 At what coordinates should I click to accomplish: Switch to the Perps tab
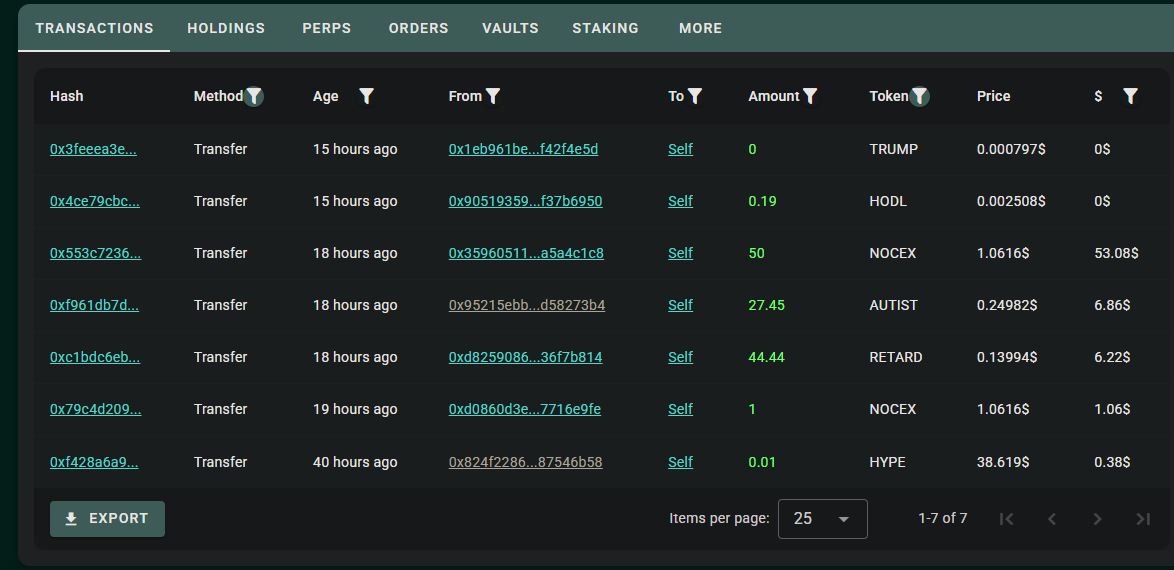(326, 28)
